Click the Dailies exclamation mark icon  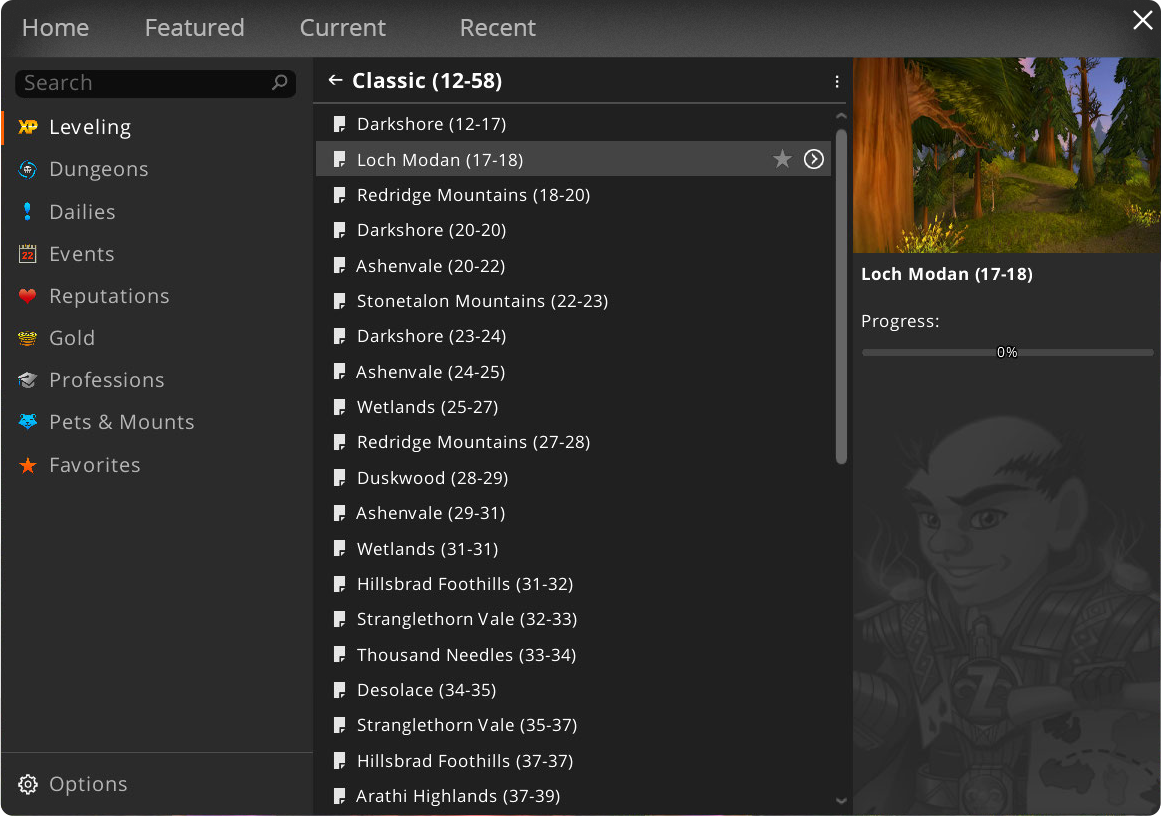tap(28, 212)
